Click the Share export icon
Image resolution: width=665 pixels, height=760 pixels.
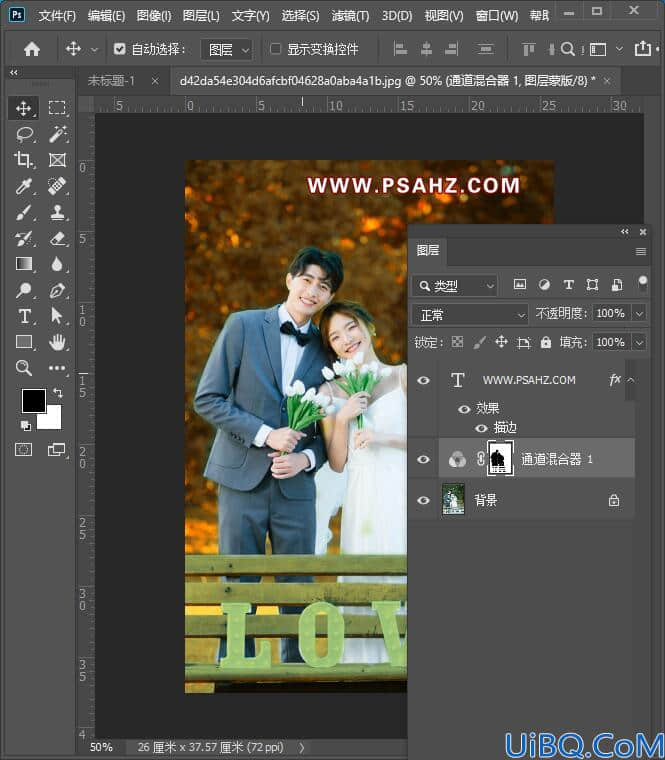(643, 48)
